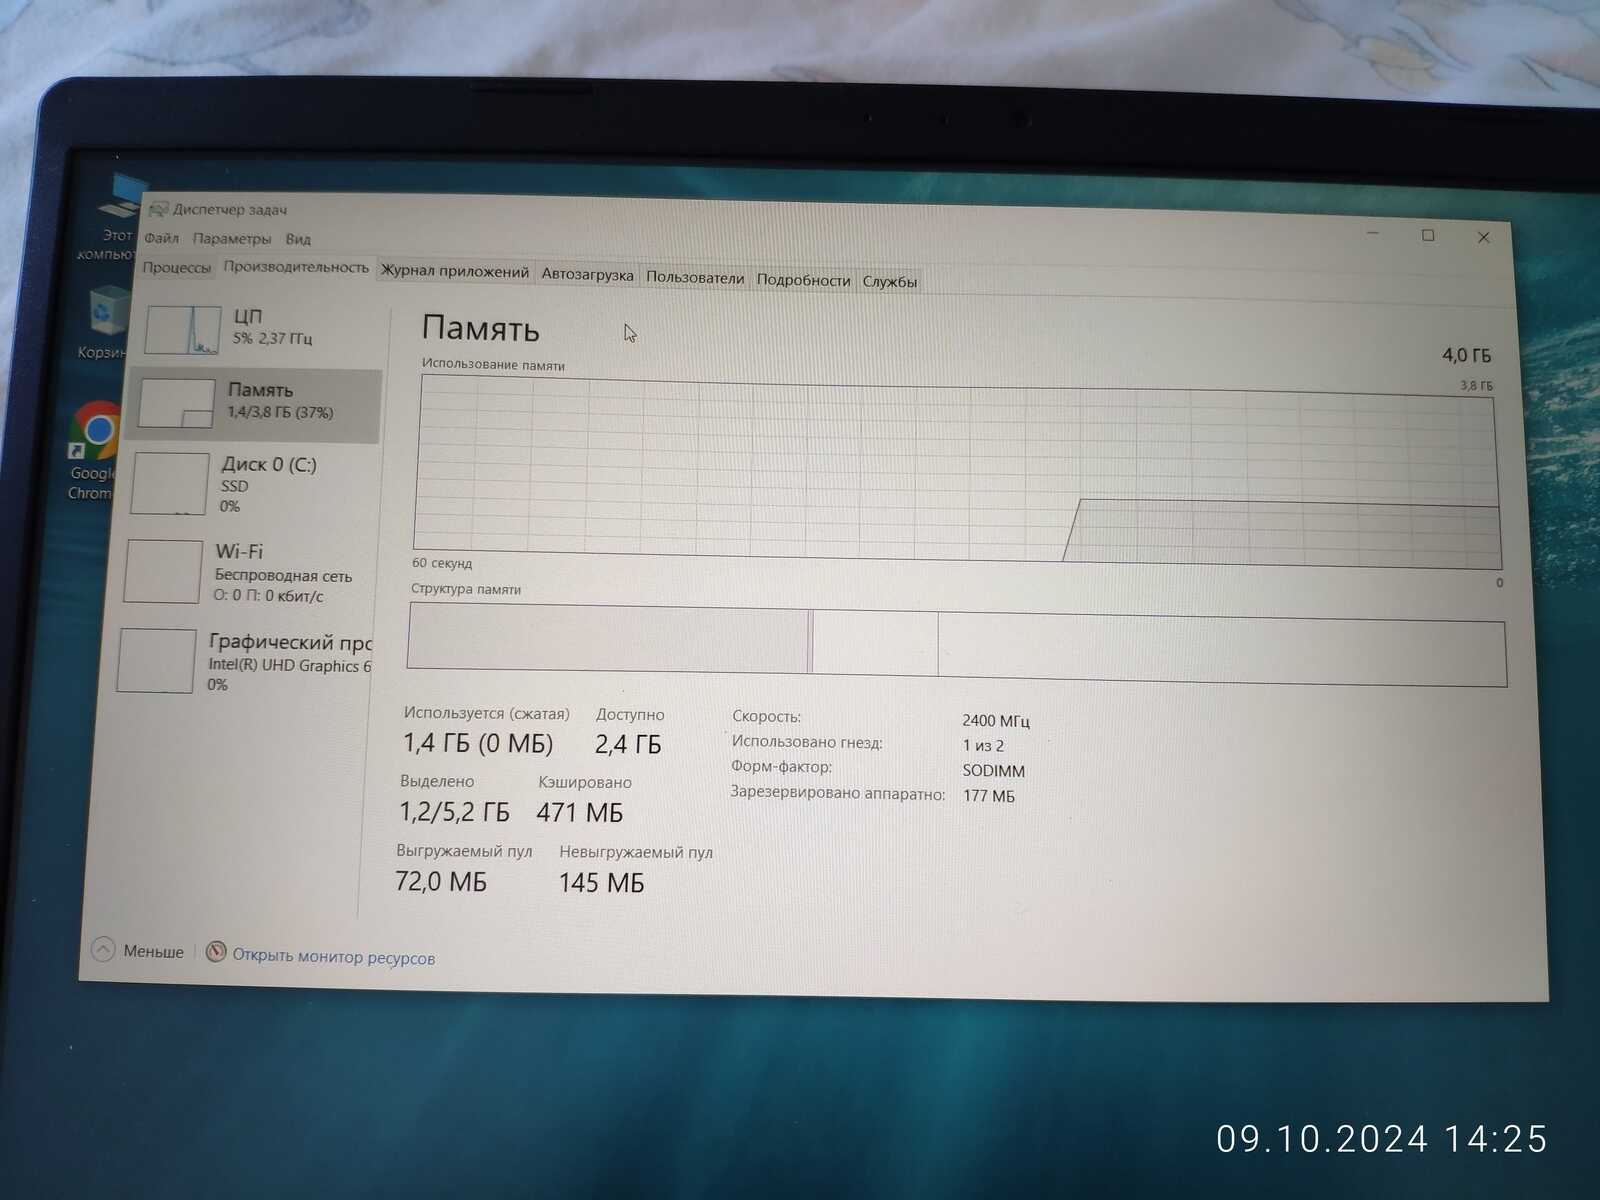1600x1200 pixels.
Task: Click the '4,0 ГБ' total memory value
Action: (x=1467, y=355)
